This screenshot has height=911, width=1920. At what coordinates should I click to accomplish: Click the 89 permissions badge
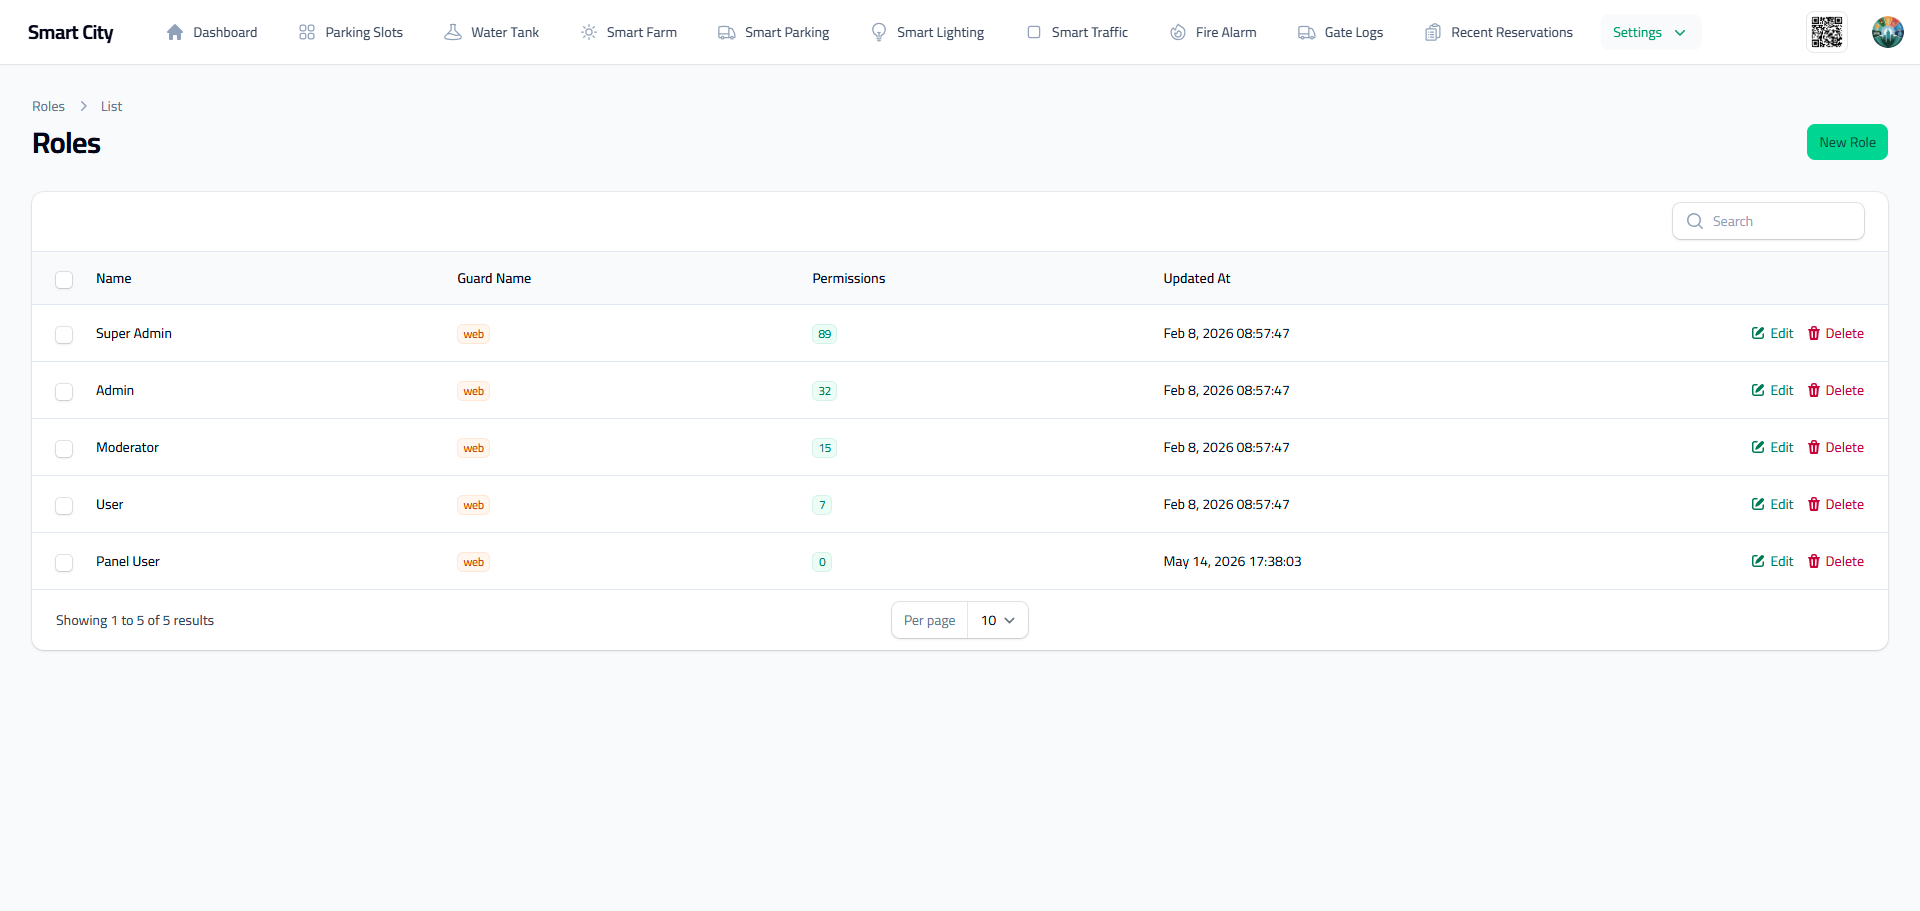point(824,334)
